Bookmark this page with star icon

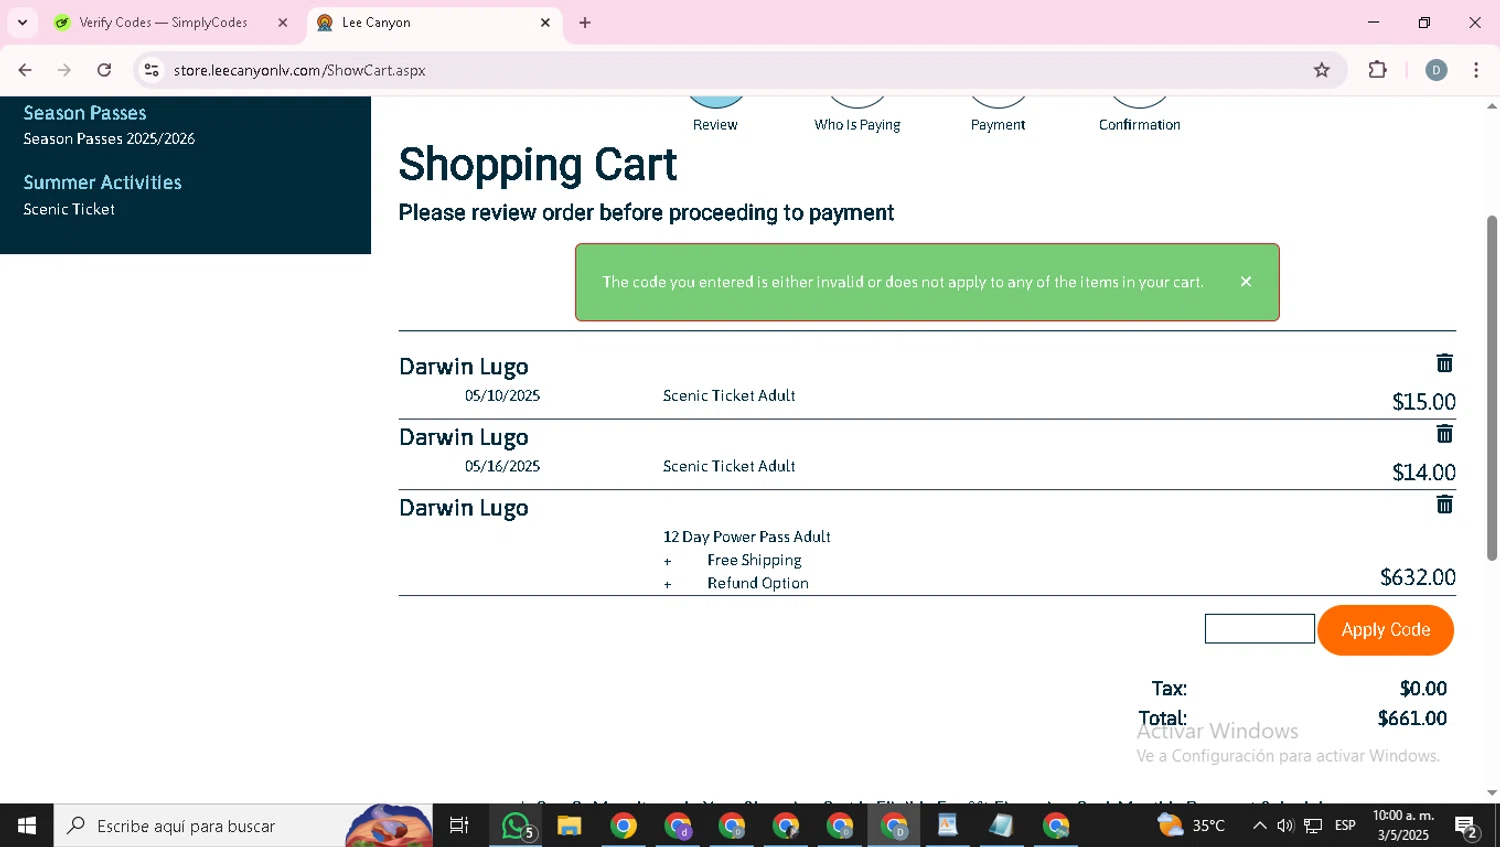1322,70
